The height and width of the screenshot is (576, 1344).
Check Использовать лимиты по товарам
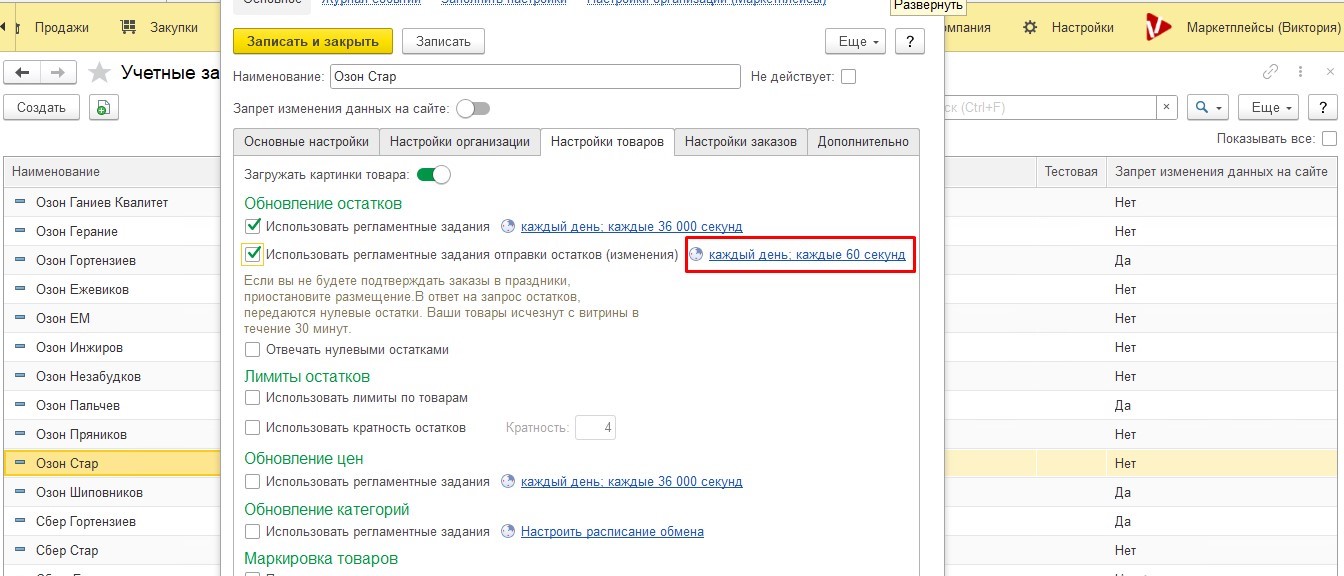click(253, 397)
